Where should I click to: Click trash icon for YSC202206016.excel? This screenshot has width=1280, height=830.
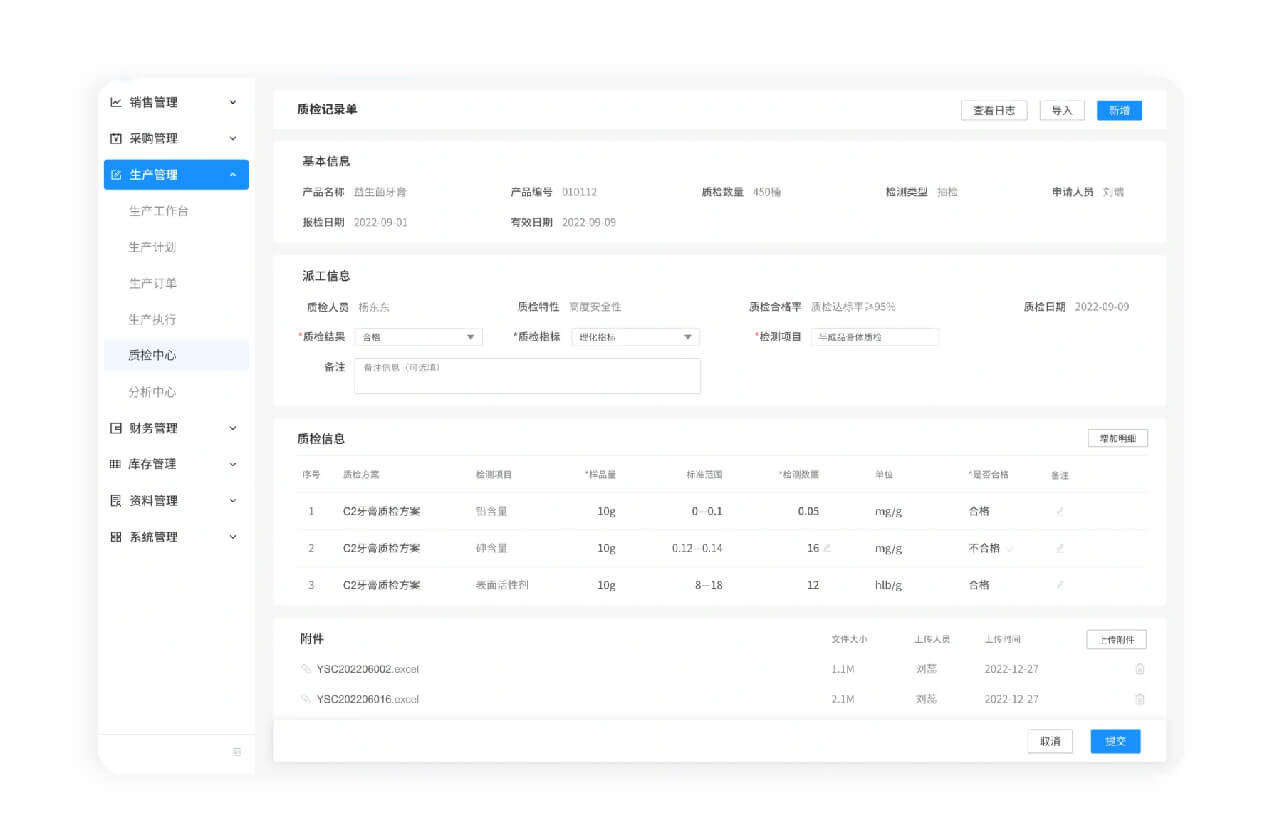point(1139,699)
